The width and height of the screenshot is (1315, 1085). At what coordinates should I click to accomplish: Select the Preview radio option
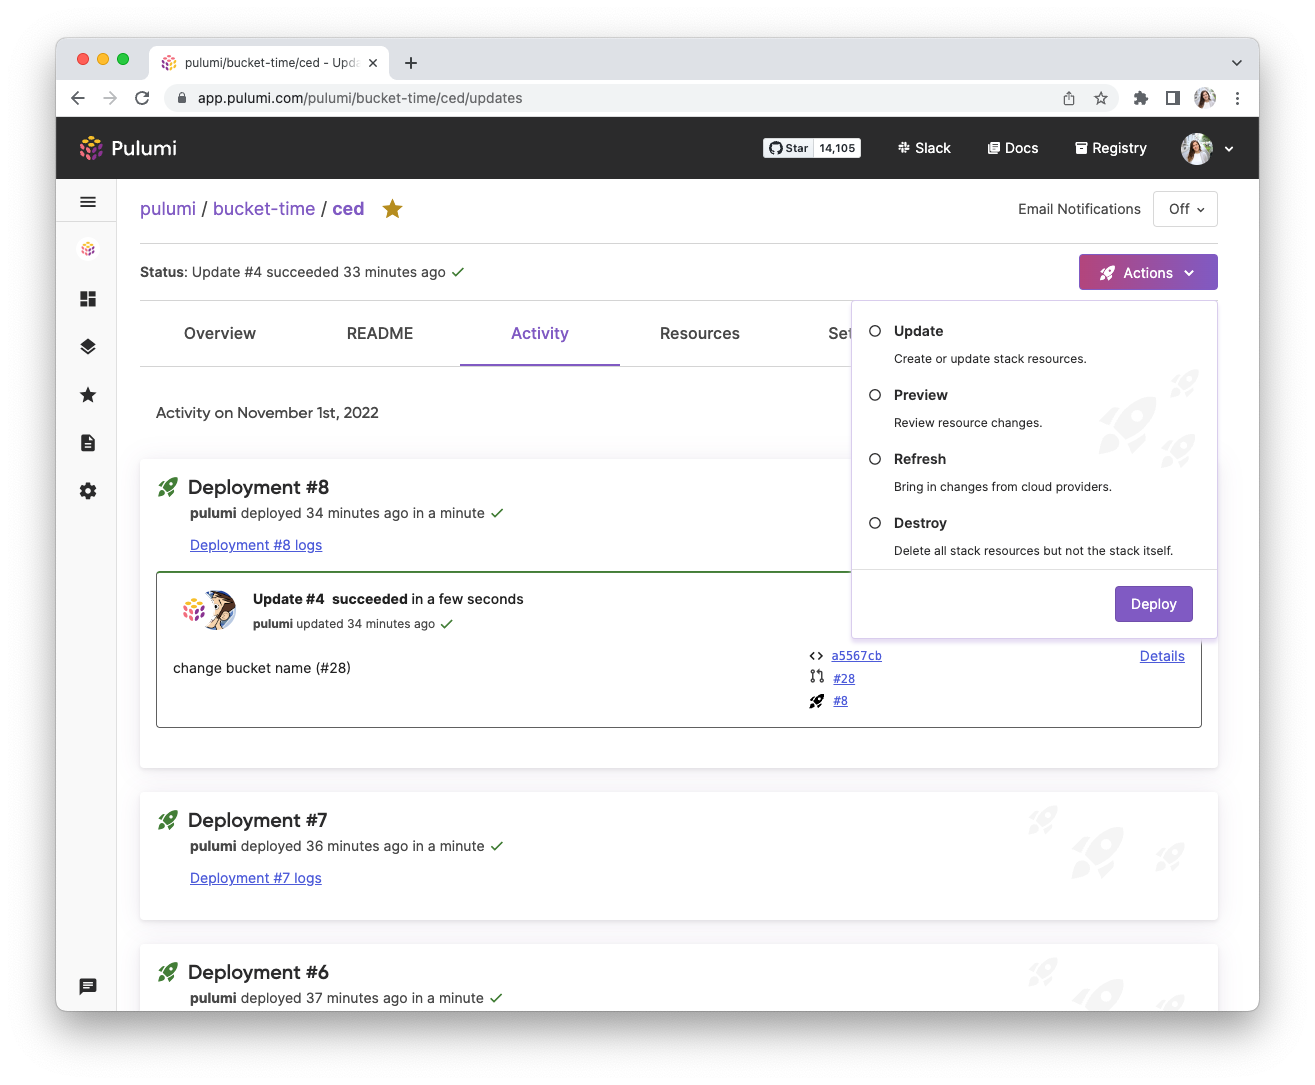[x=875, y=395]
